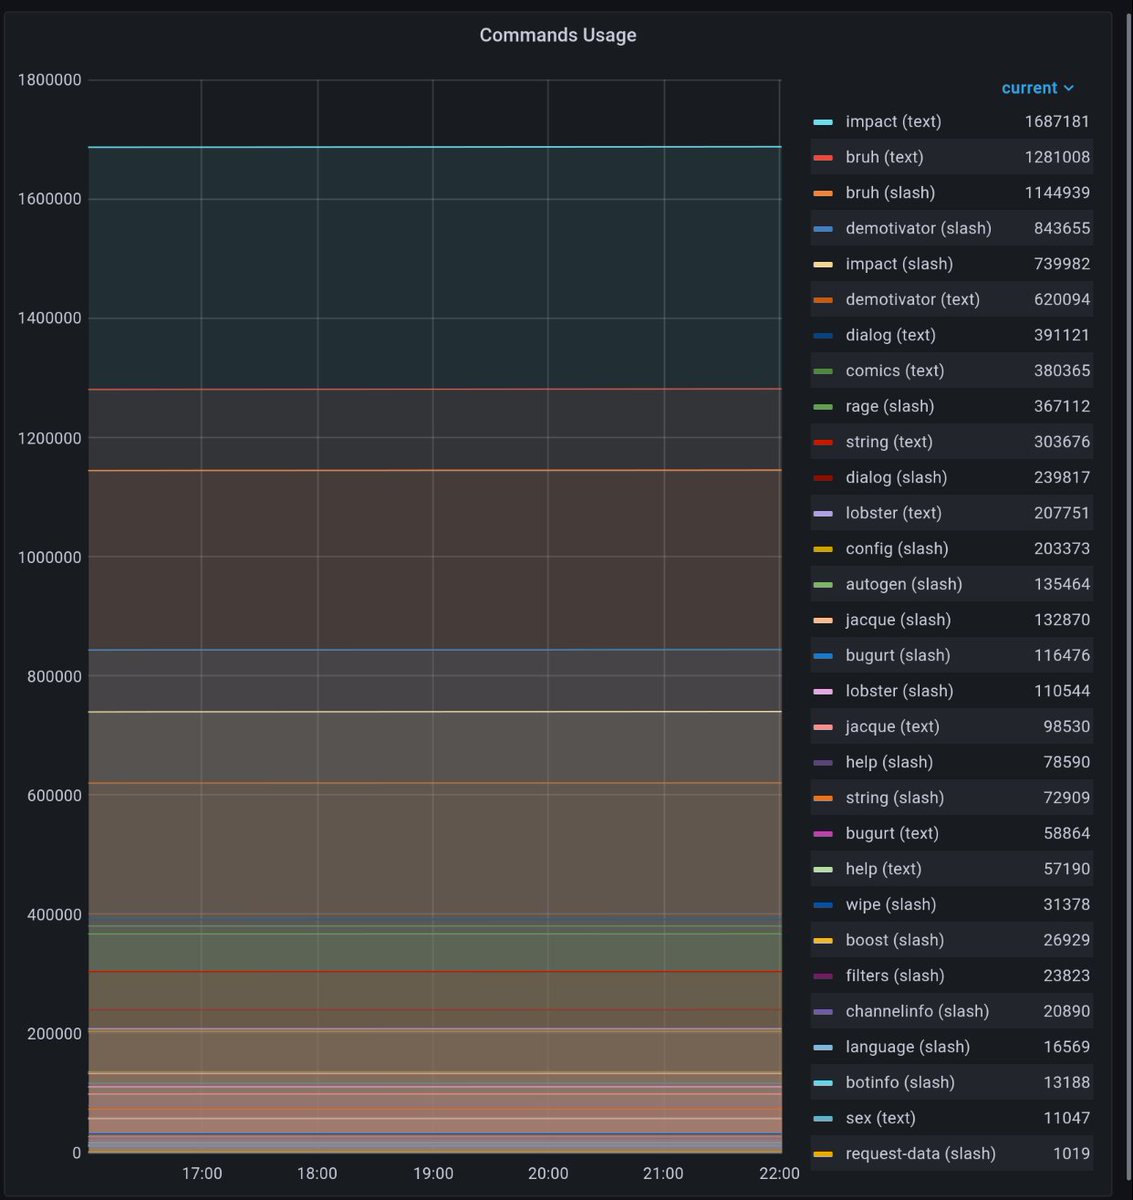Toggle the autogen (slash) series label
This screenshot has width=1133, height=1200.
(903, 584)
